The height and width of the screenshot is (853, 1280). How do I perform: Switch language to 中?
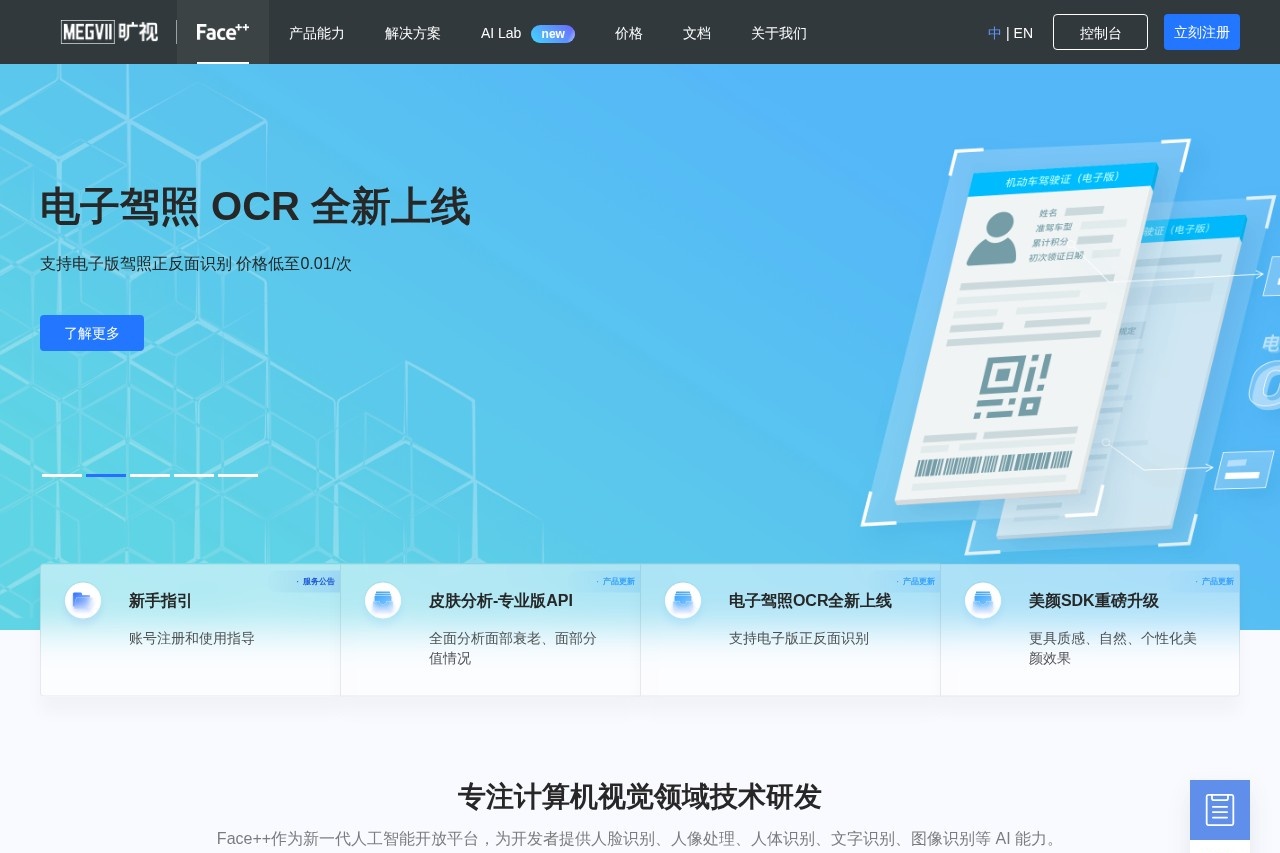995,33
